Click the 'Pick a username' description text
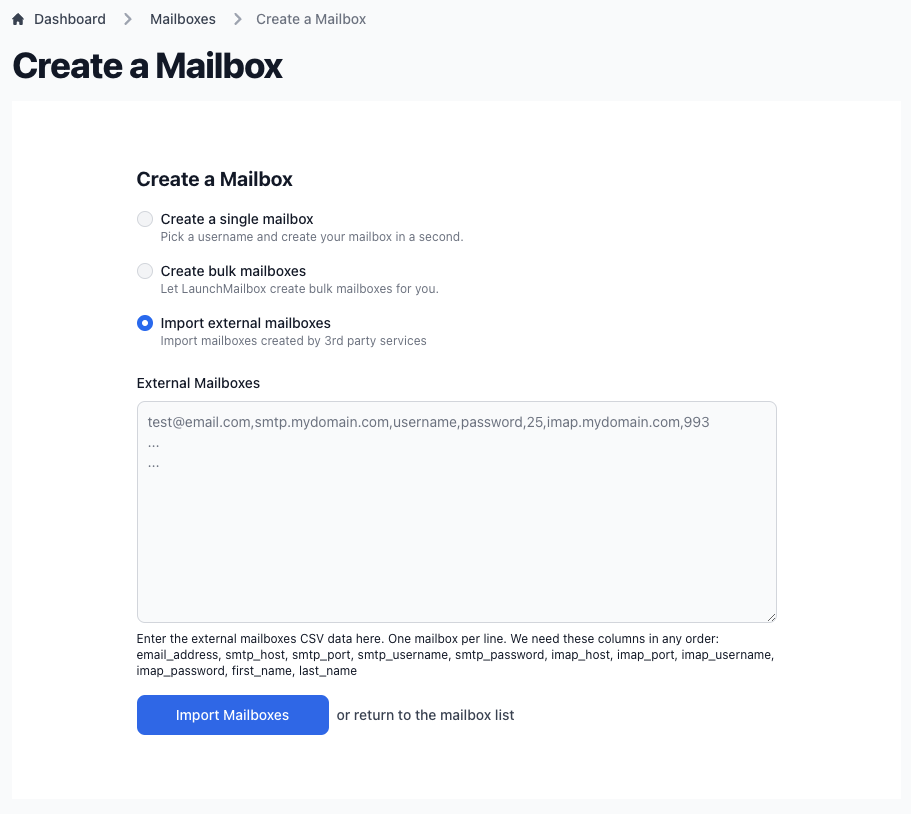This screenshot has height=814, width=911. pos(311,238)
